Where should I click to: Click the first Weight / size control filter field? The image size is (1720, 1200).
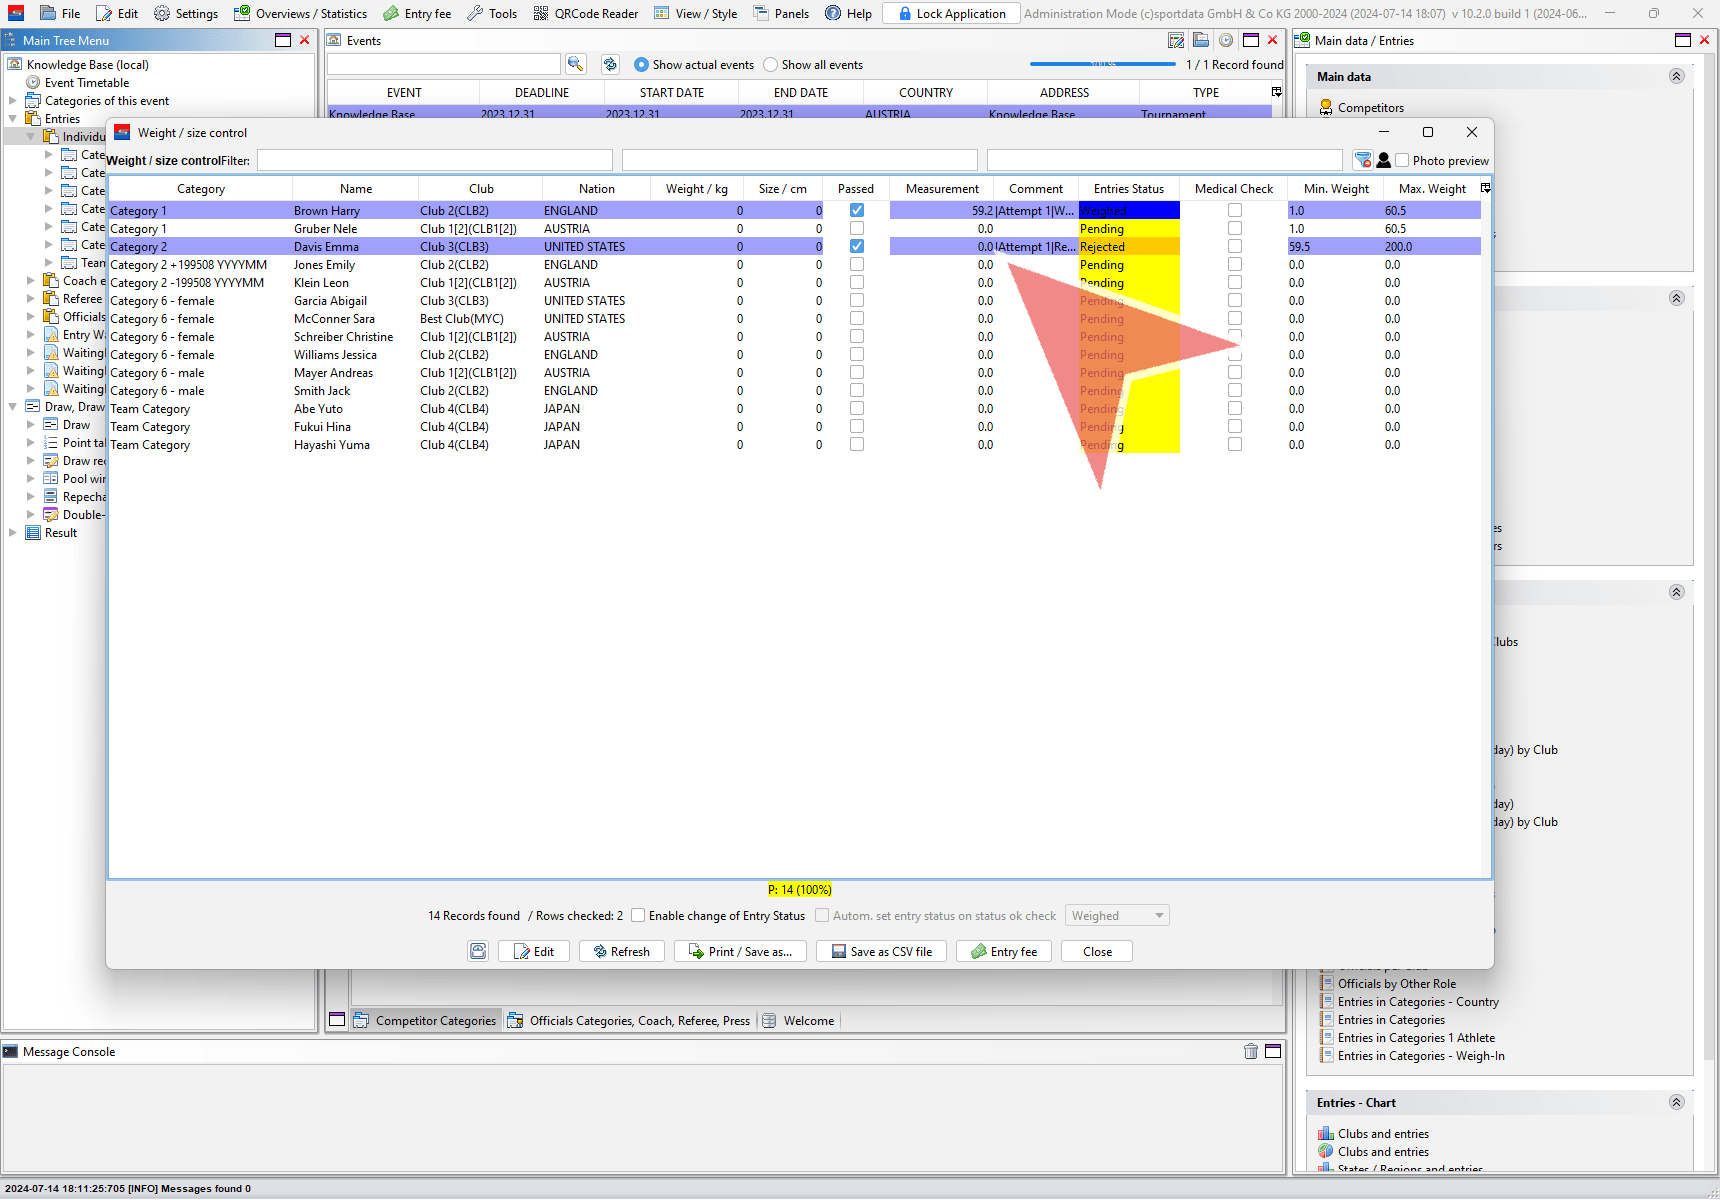(435, 160)
